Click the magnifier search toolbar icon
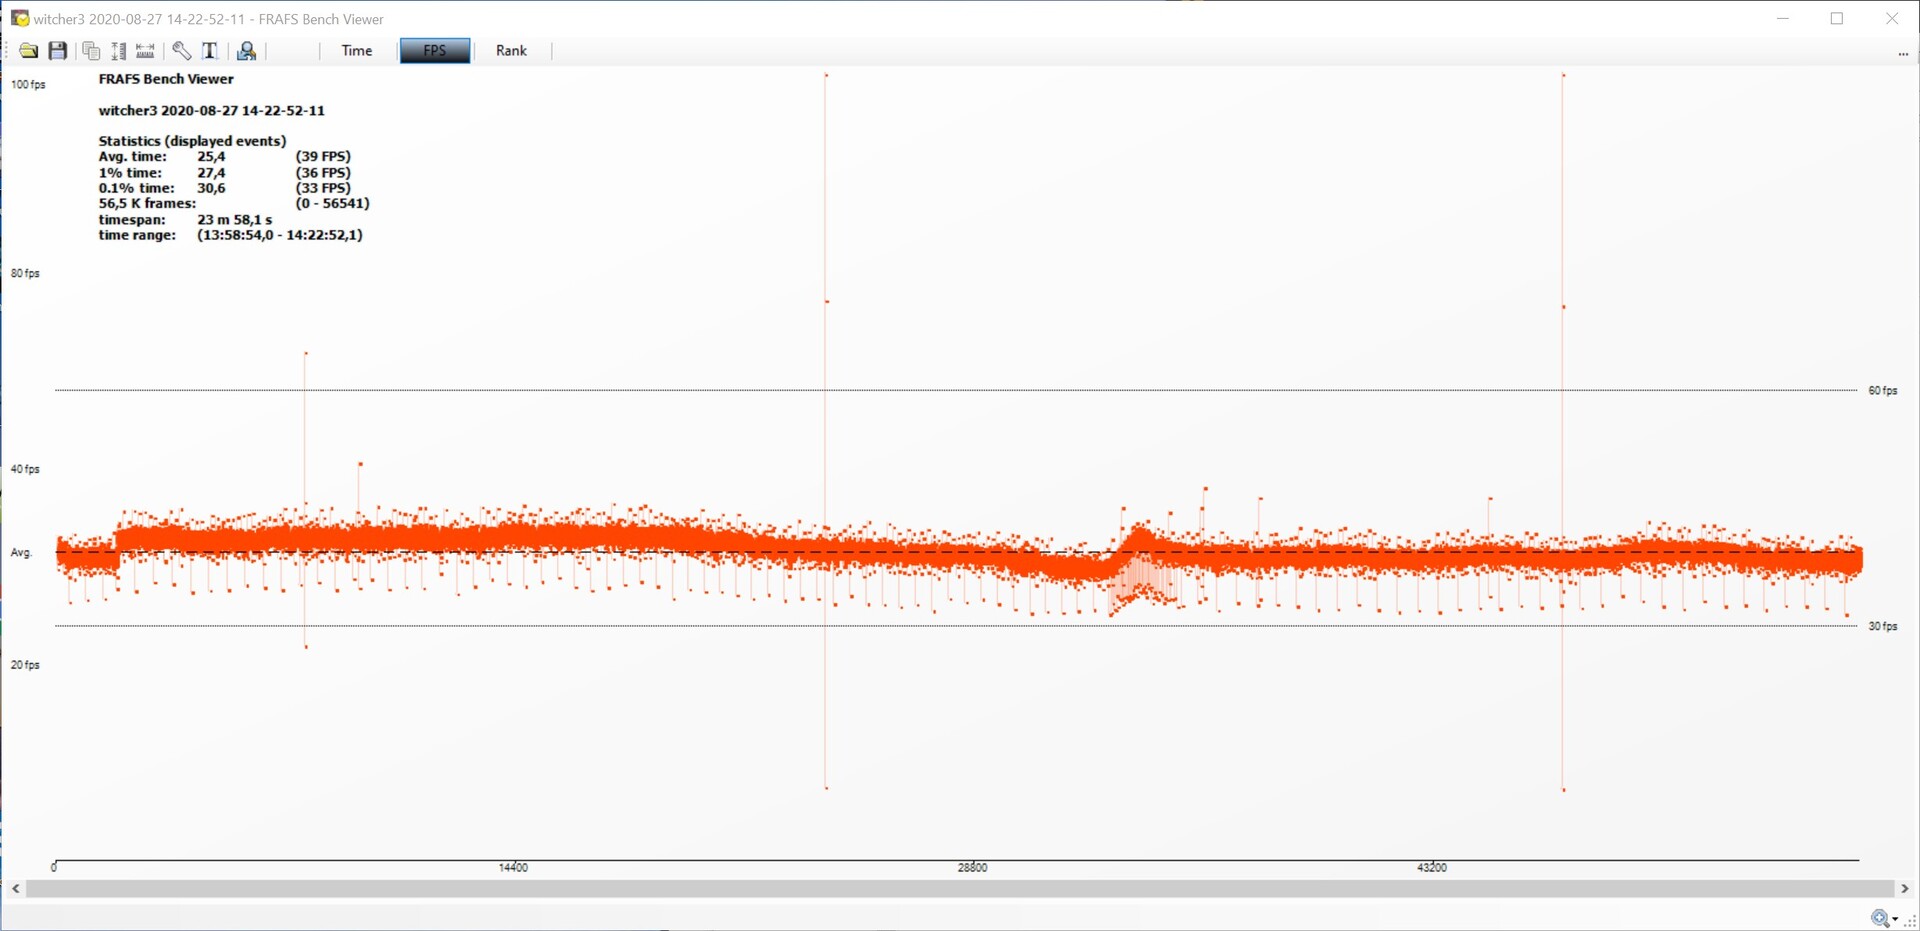This screenshot has width=1920, height=931. click(x=246, y=51)
